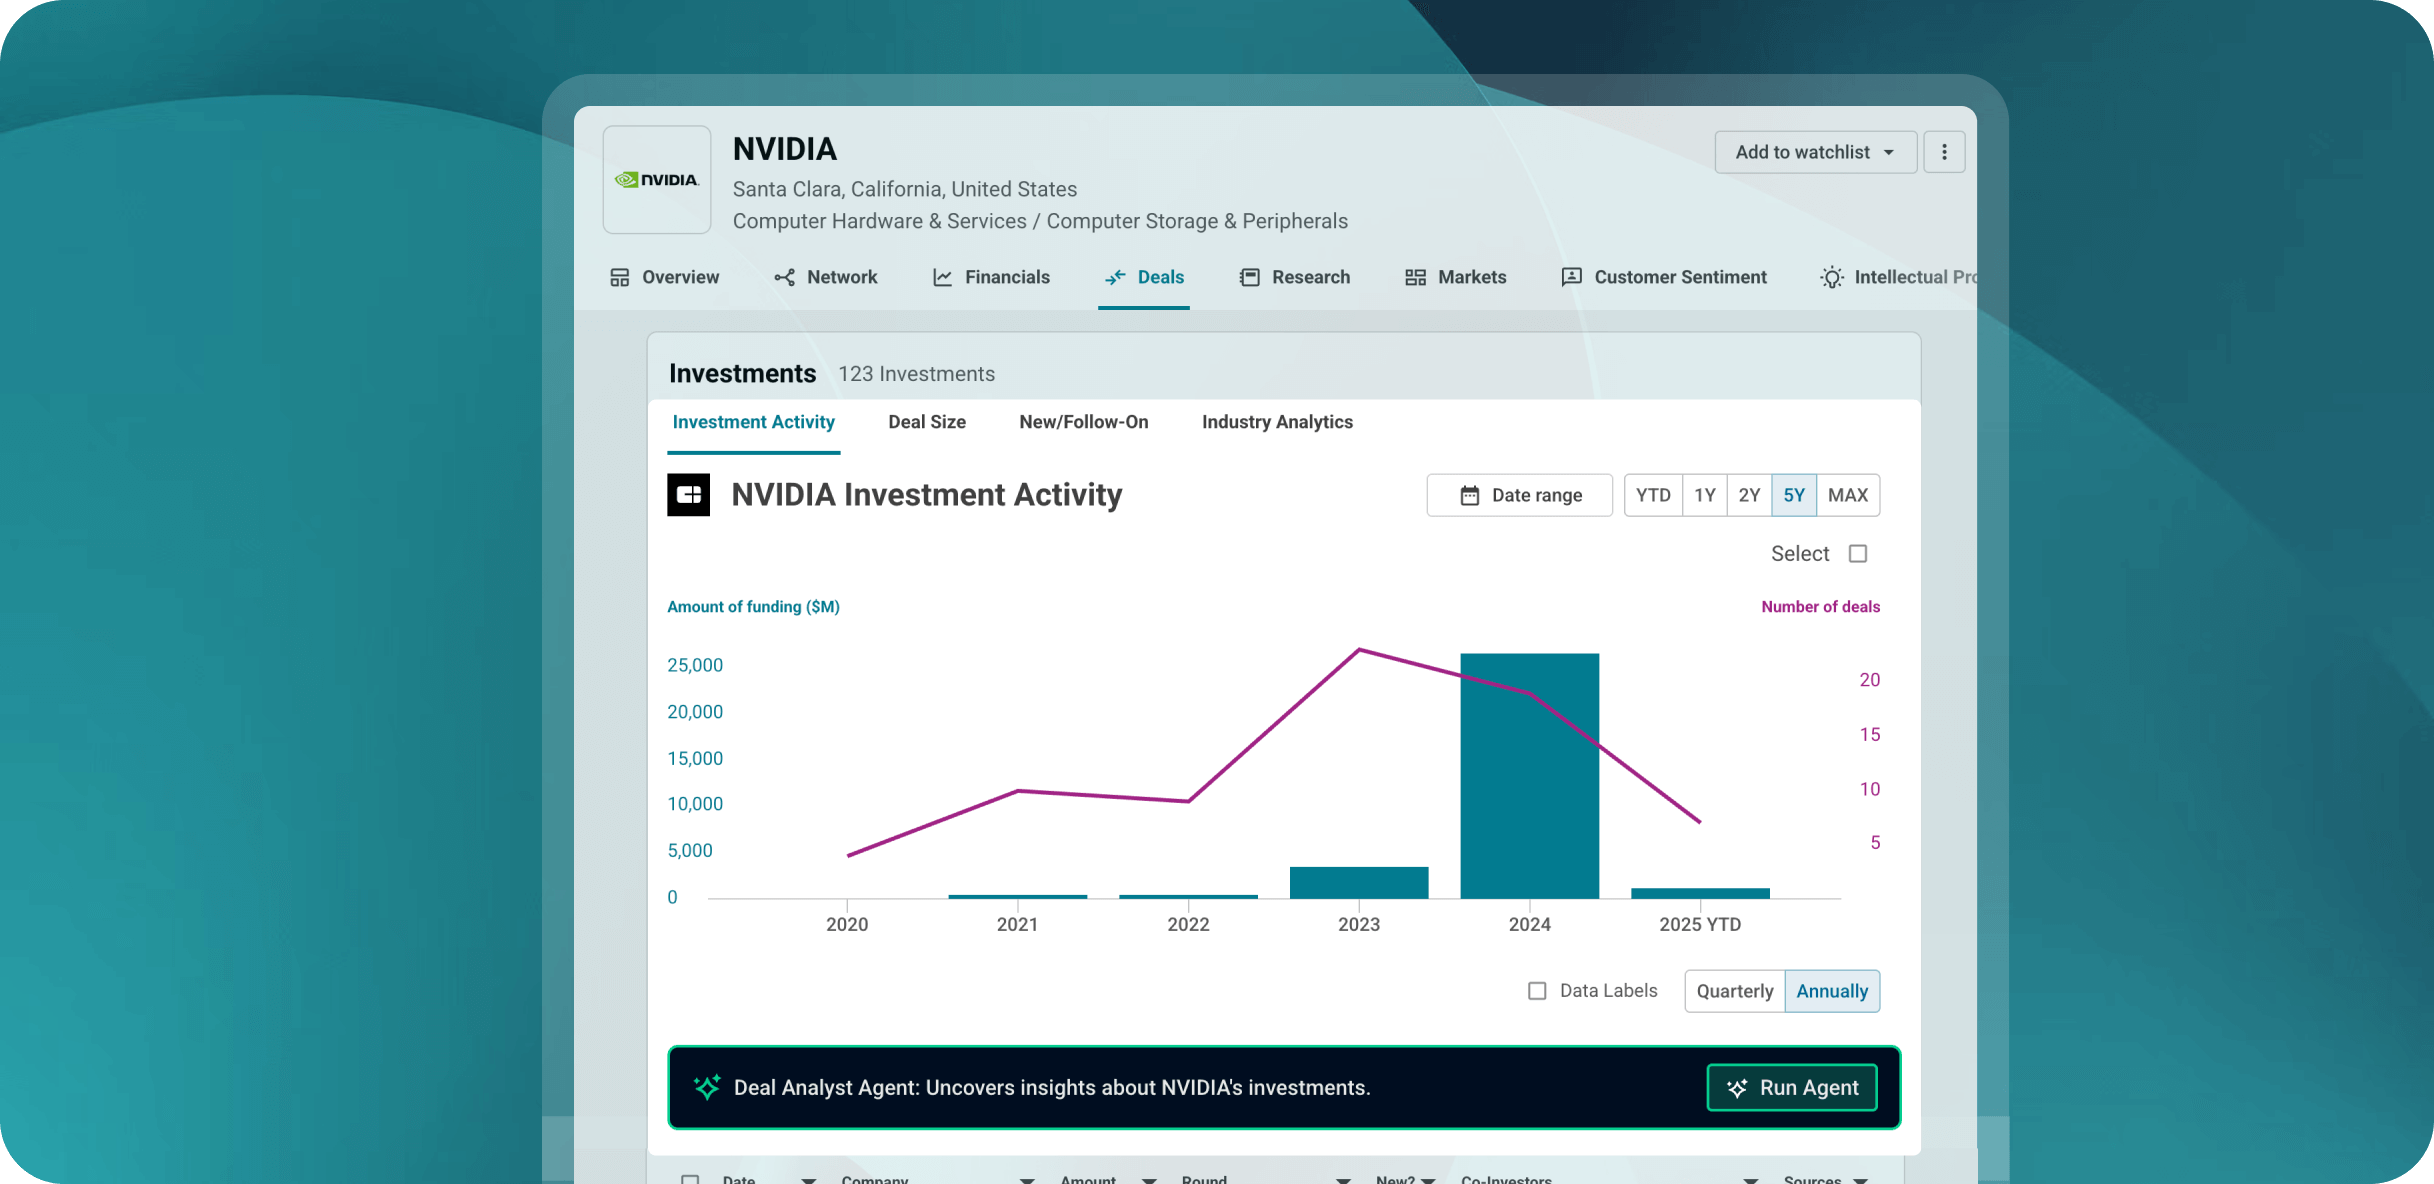This screenshot has width=2434, height=1184.
Task: Open the Industry Analytics tab
Action: [1276, 422]
